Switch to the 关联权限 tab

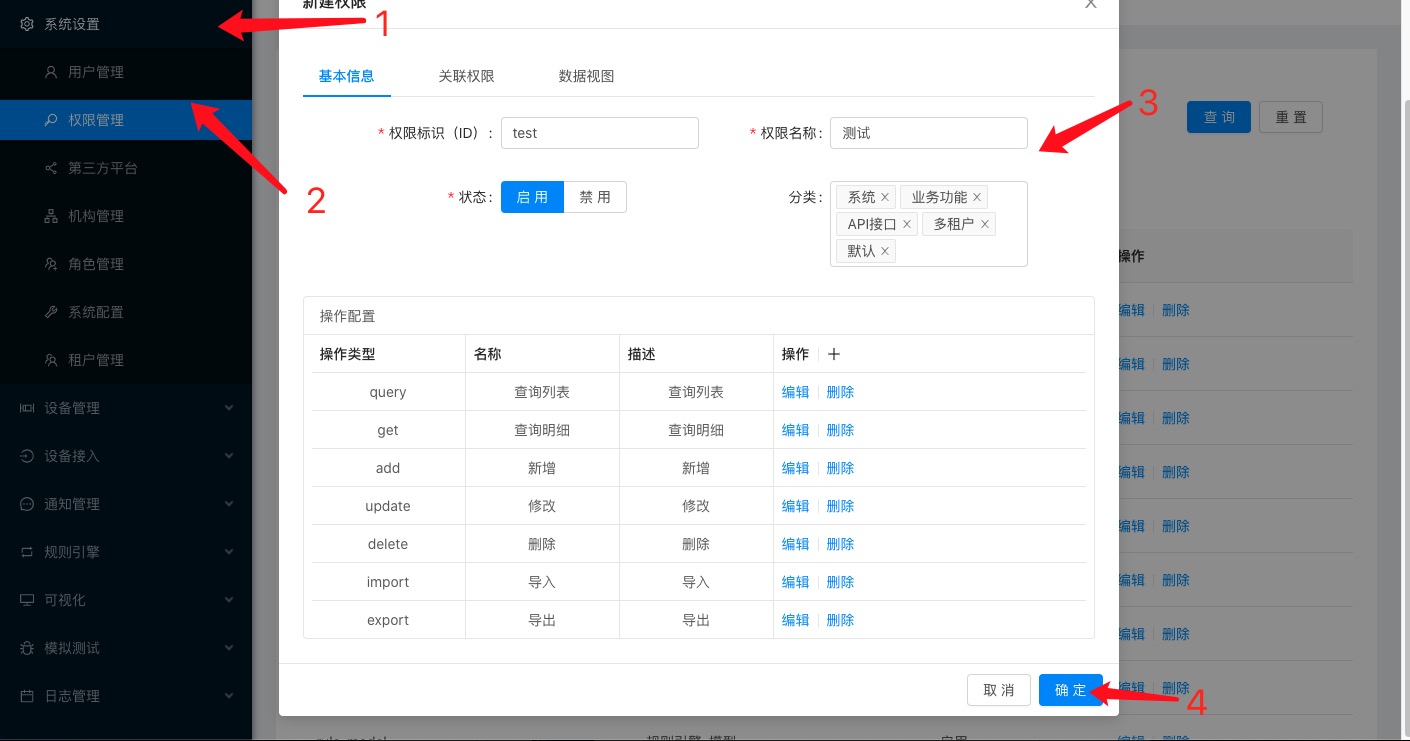point(466,76)
